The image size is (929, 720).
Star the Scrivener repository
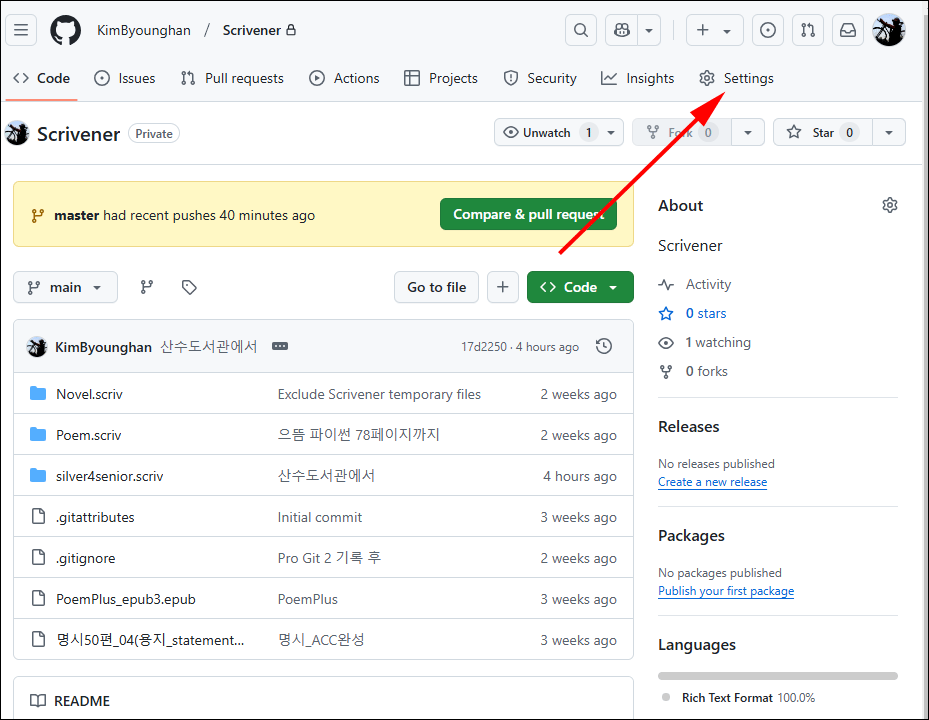pyautogui.click(x=823, y=132)
